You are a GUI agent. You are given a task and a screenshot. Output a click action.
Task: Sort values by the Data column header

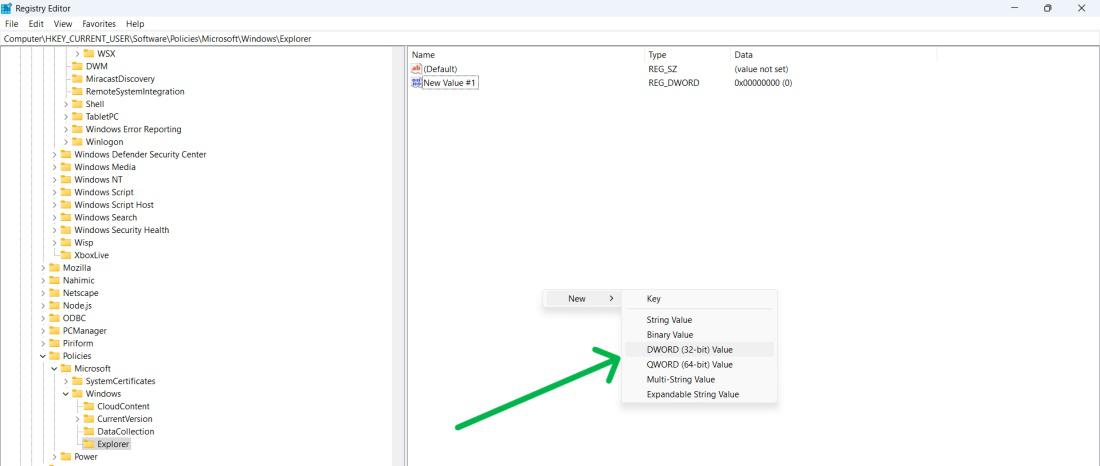tap(834, 55)
